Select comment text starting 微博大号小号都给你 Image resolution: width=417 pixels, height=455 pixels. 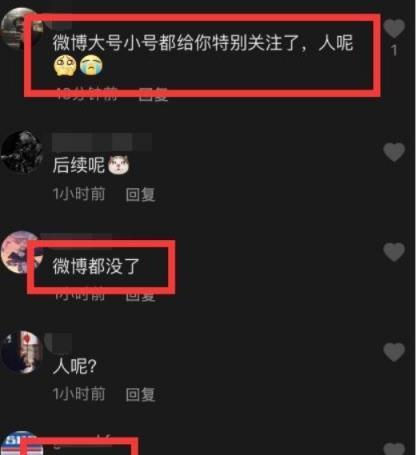[x=203, y=54]
